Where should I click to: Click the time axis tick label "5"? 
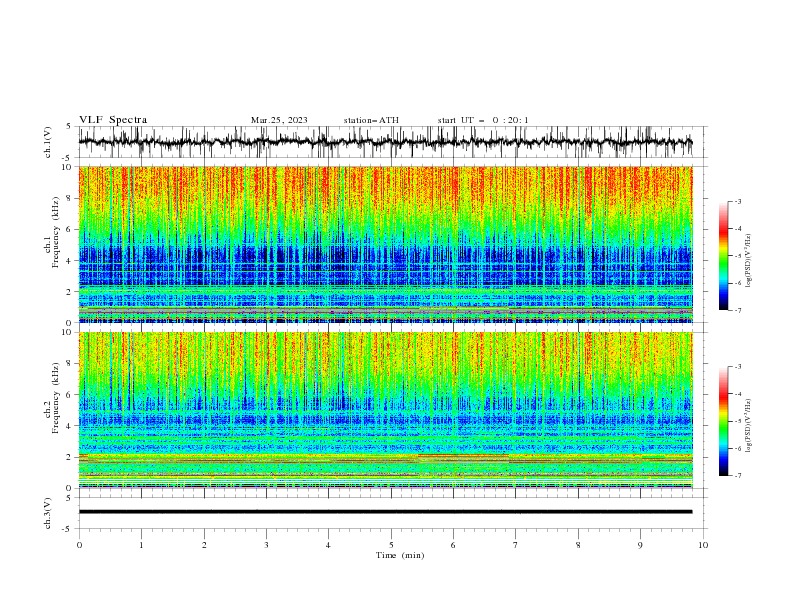(x=391, y=545)
